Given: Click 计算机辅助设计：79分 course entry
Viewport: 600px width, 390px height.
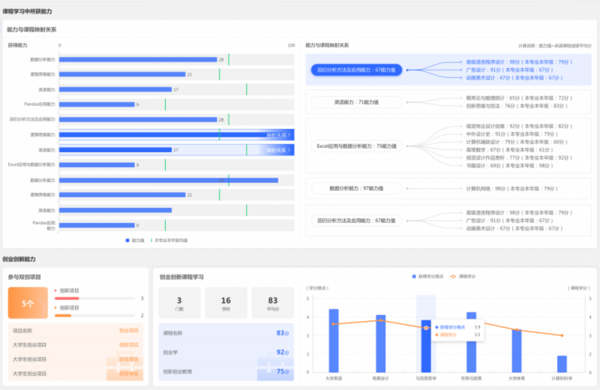Looking at the screenshot, I should click(x=517, y=142).
